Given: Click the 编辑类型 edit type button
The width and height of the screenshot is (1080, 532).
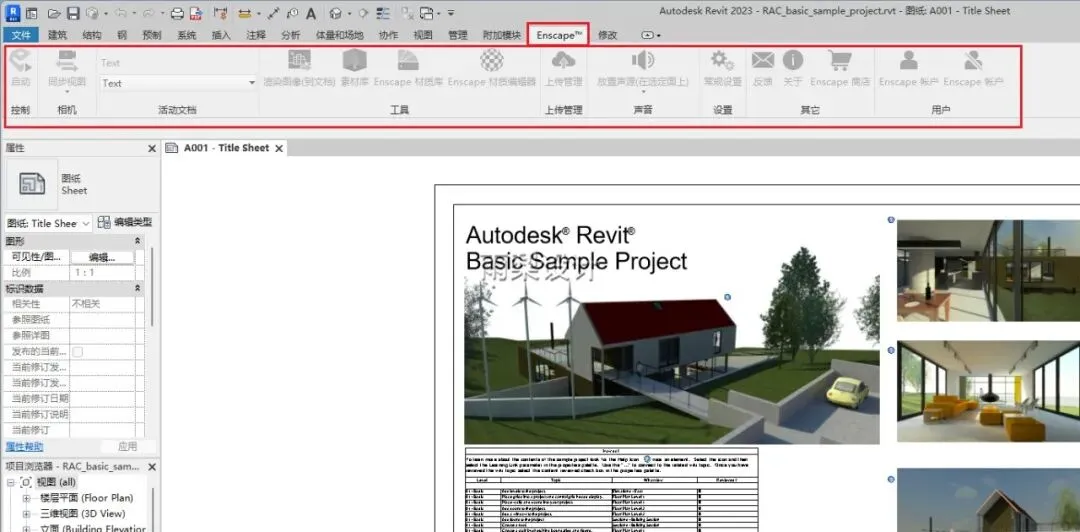Looking at the screenshot, I should (126, 222).
